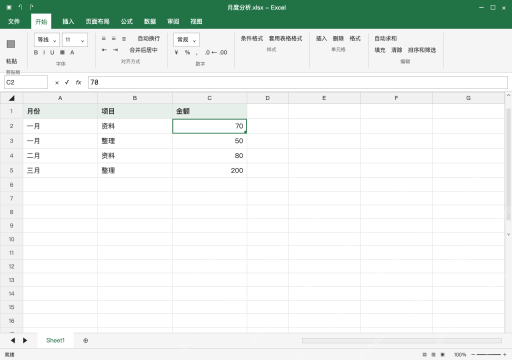This screenshot has height=360, width=512.
Task: Switch to Page Layout view icon
Action: click(433, 355)
